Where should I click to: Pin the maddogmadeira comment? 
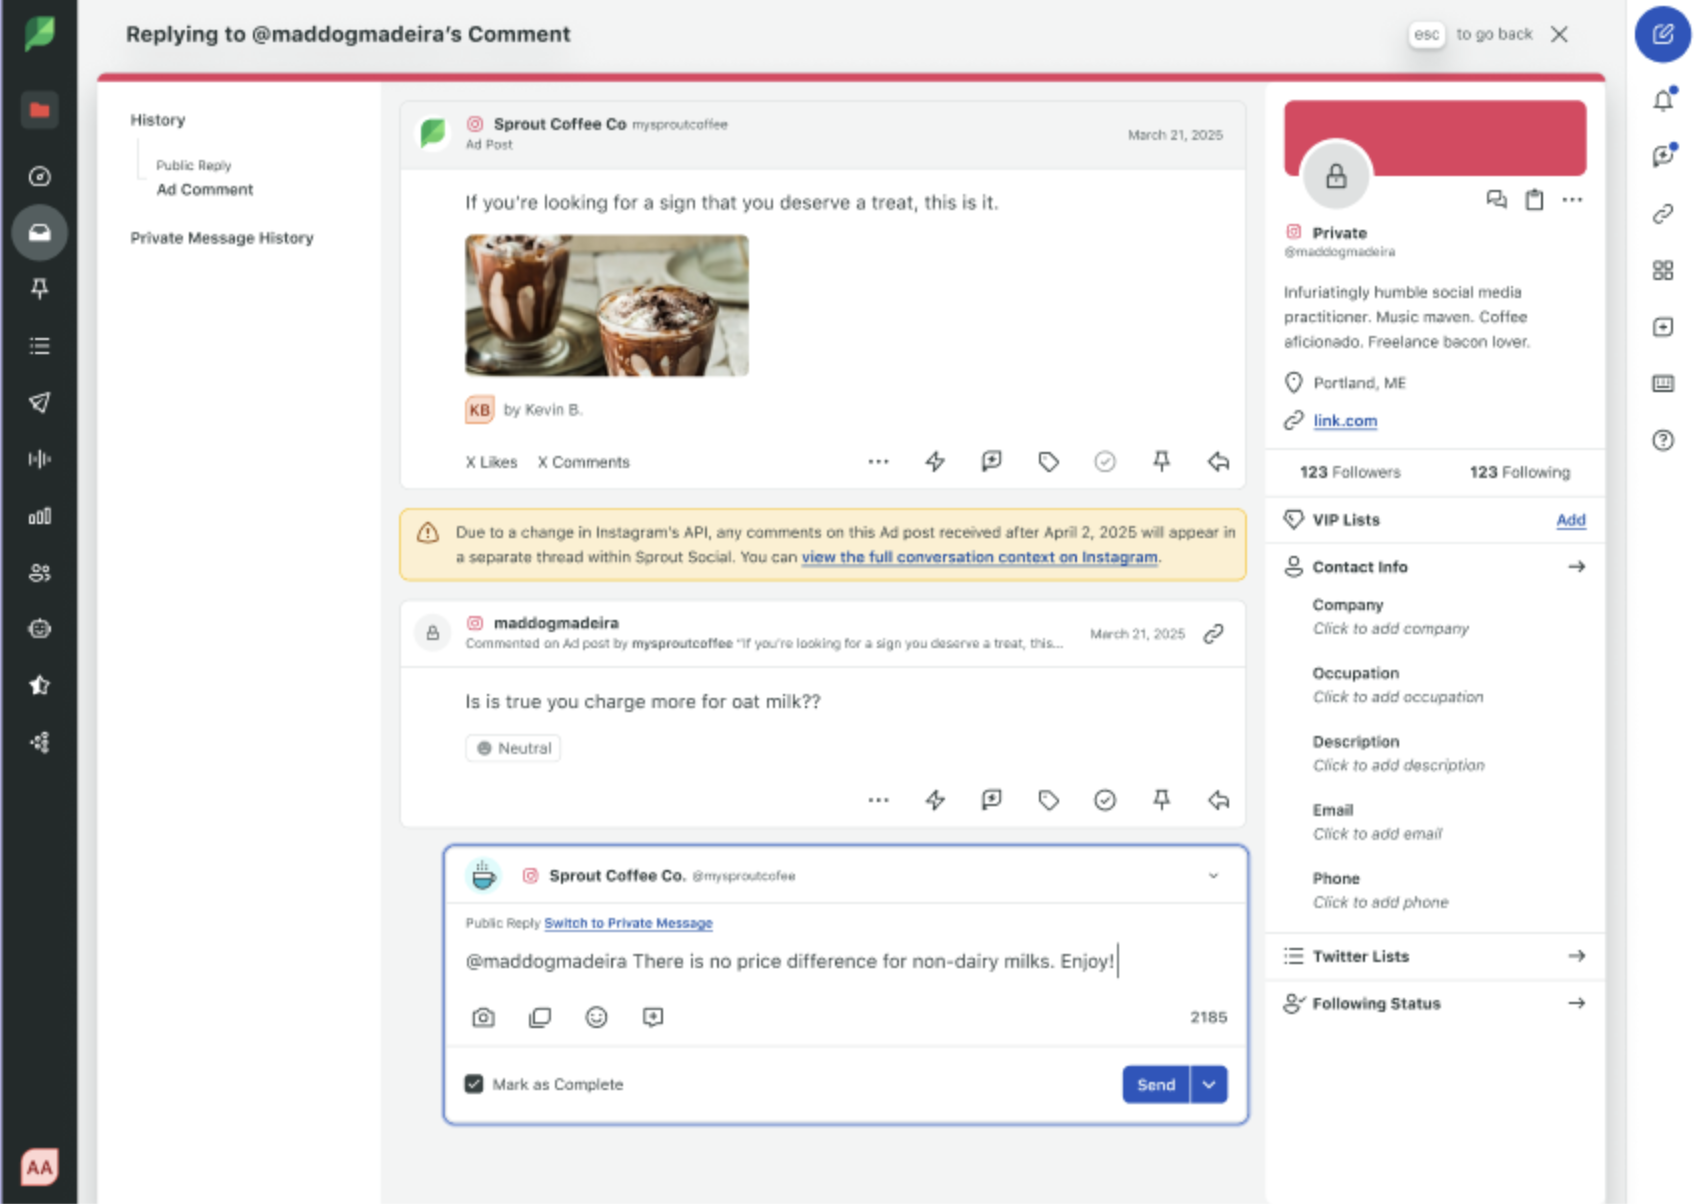[x=1161, y=800]
